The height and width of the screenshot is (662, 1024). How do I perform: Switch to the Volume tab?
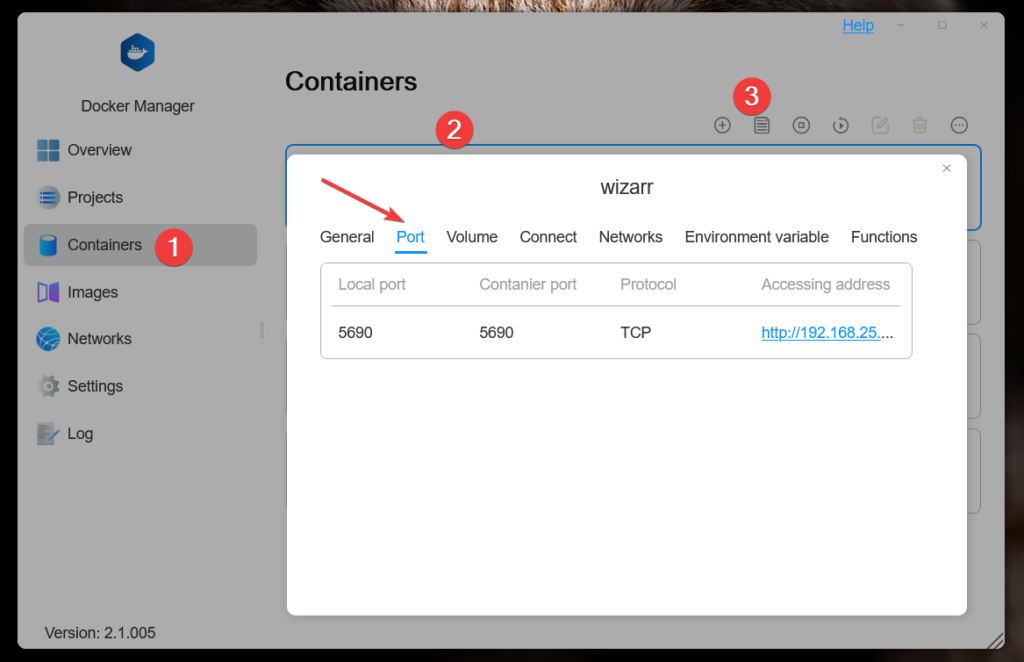[472, 237]
